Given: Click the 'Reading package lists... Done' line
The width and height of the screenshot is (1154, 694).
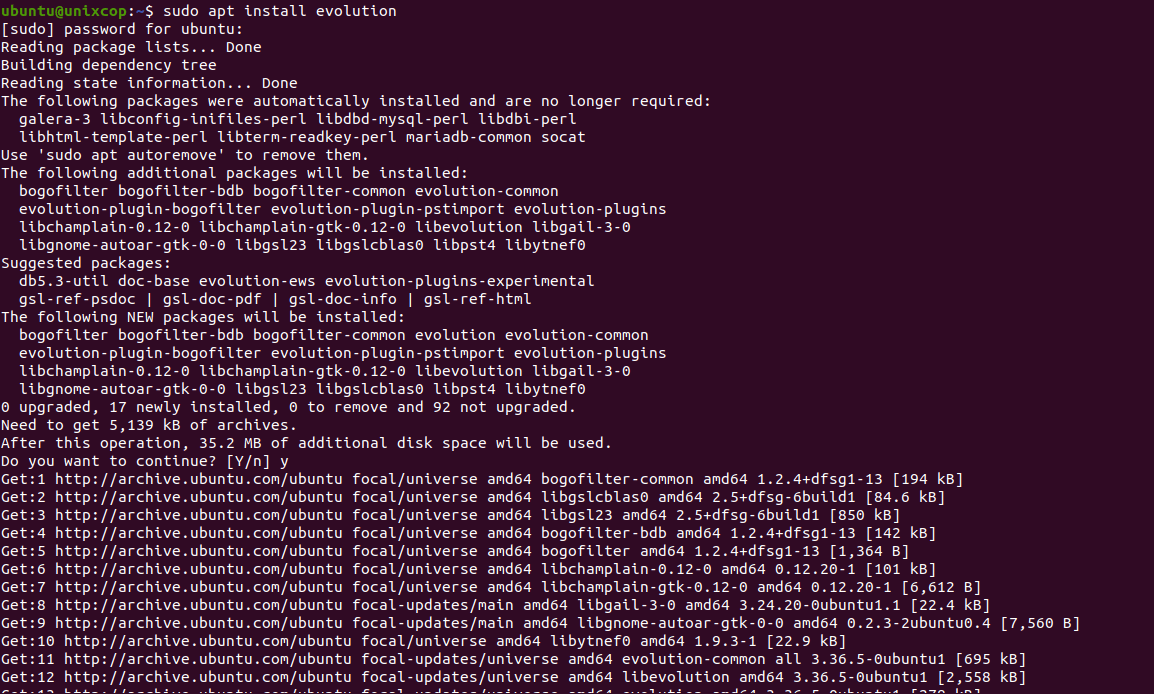Looking at the screenshot, I should pyautogui.click(x=131, y=47).
